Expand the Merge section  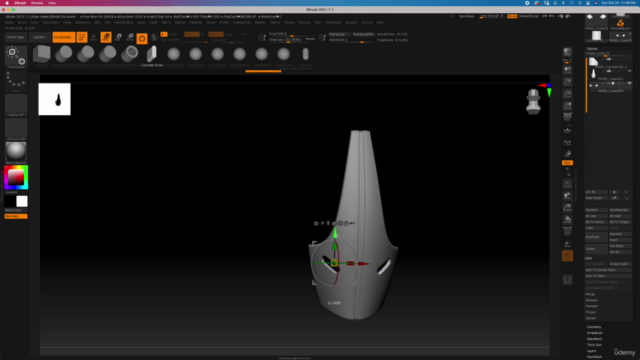click(x=591, y=294)
